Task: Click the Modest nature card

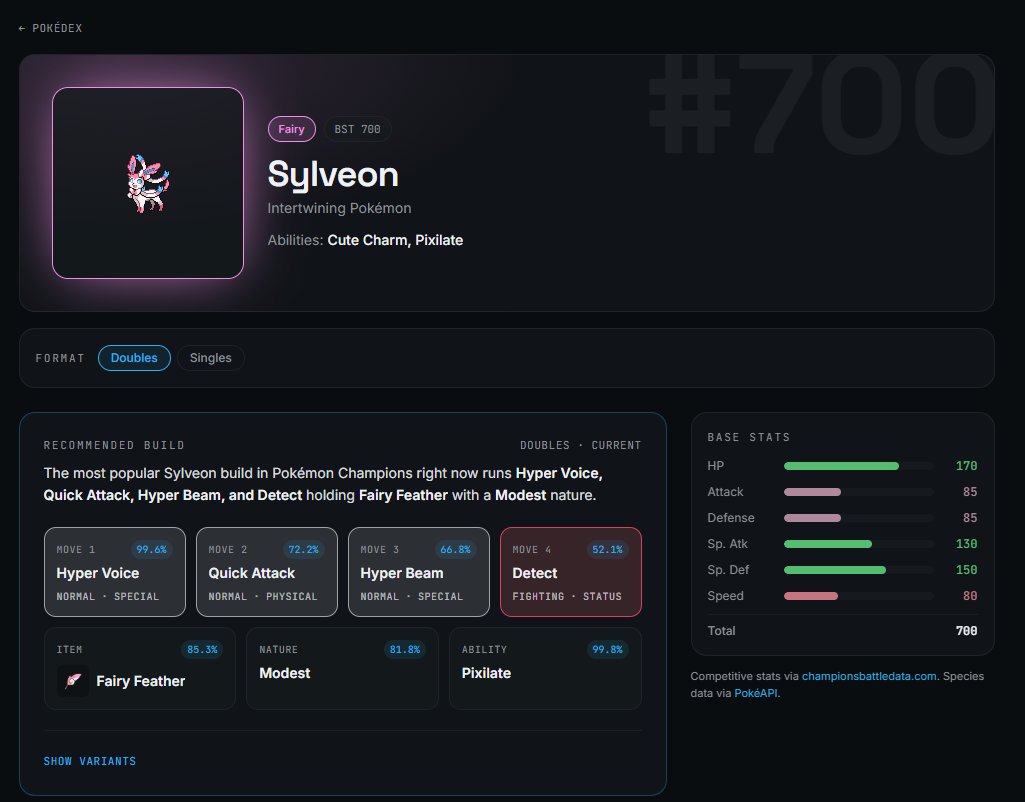Action: (x=343, y=669)
